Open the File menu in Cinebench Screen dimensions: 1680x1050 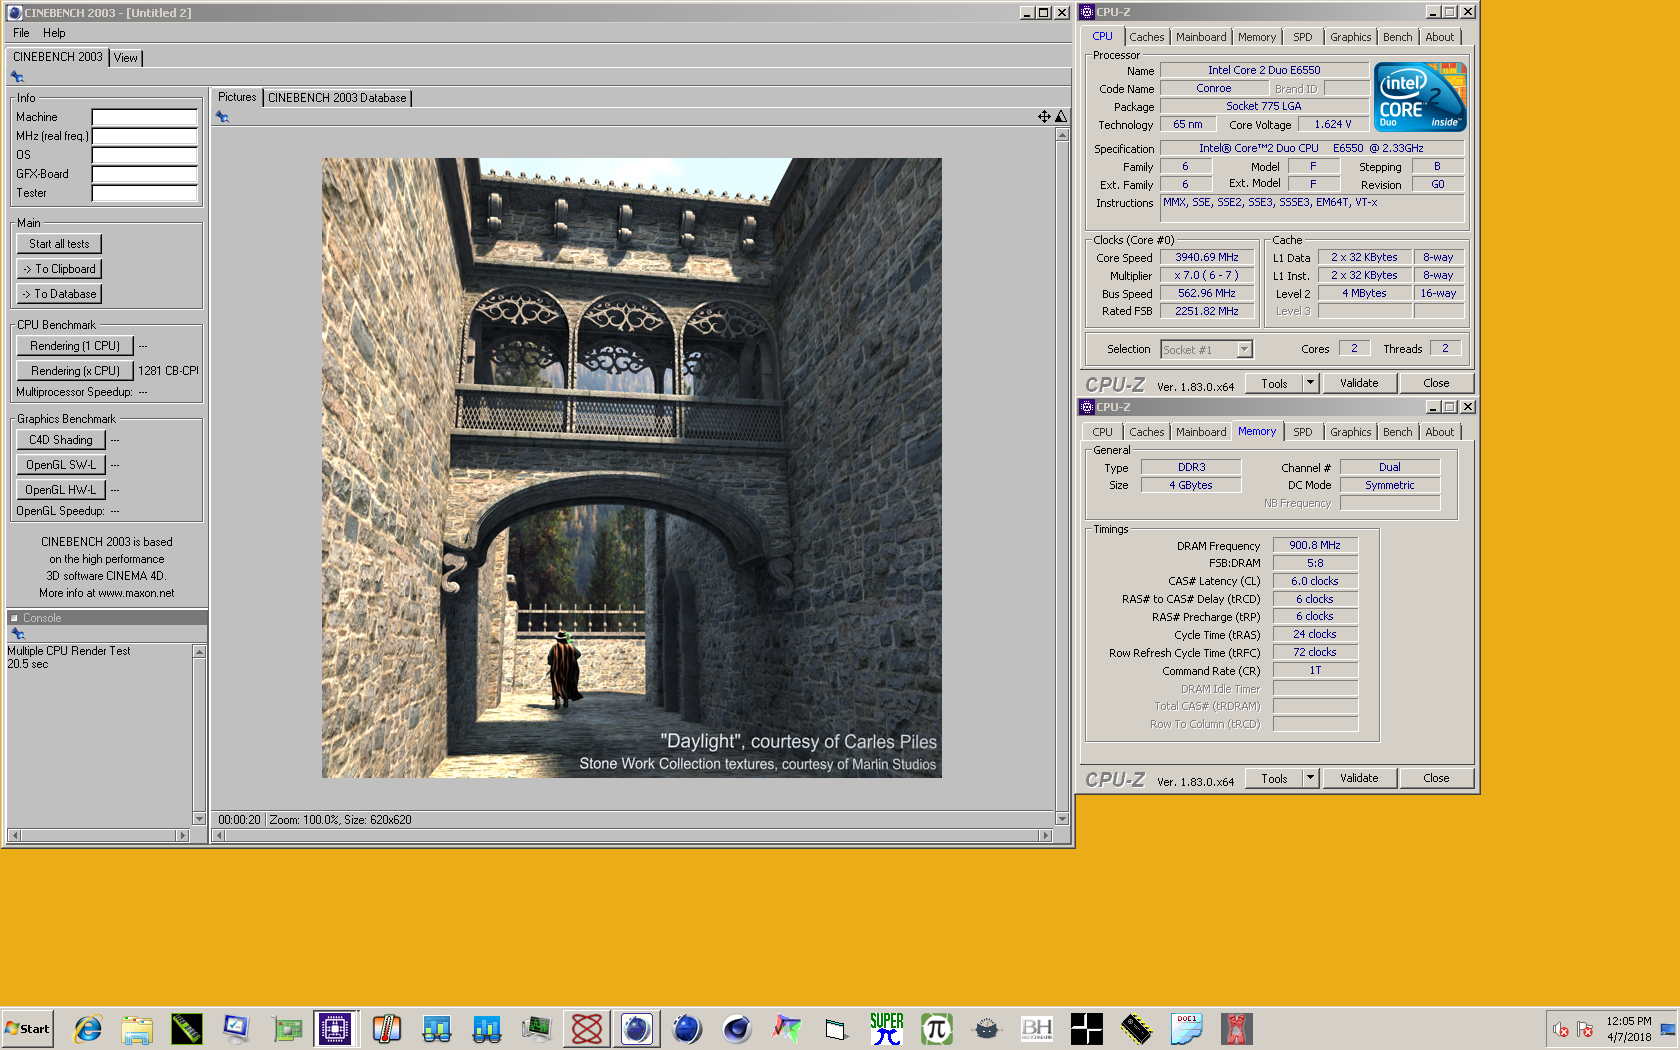(21, 33)
